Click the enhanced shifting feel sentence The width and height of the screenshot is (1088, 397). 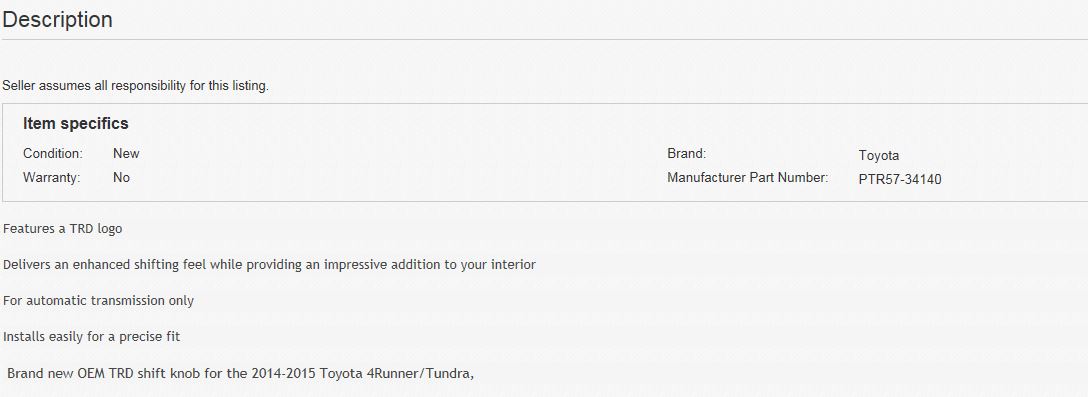click(x=269, y=264)
